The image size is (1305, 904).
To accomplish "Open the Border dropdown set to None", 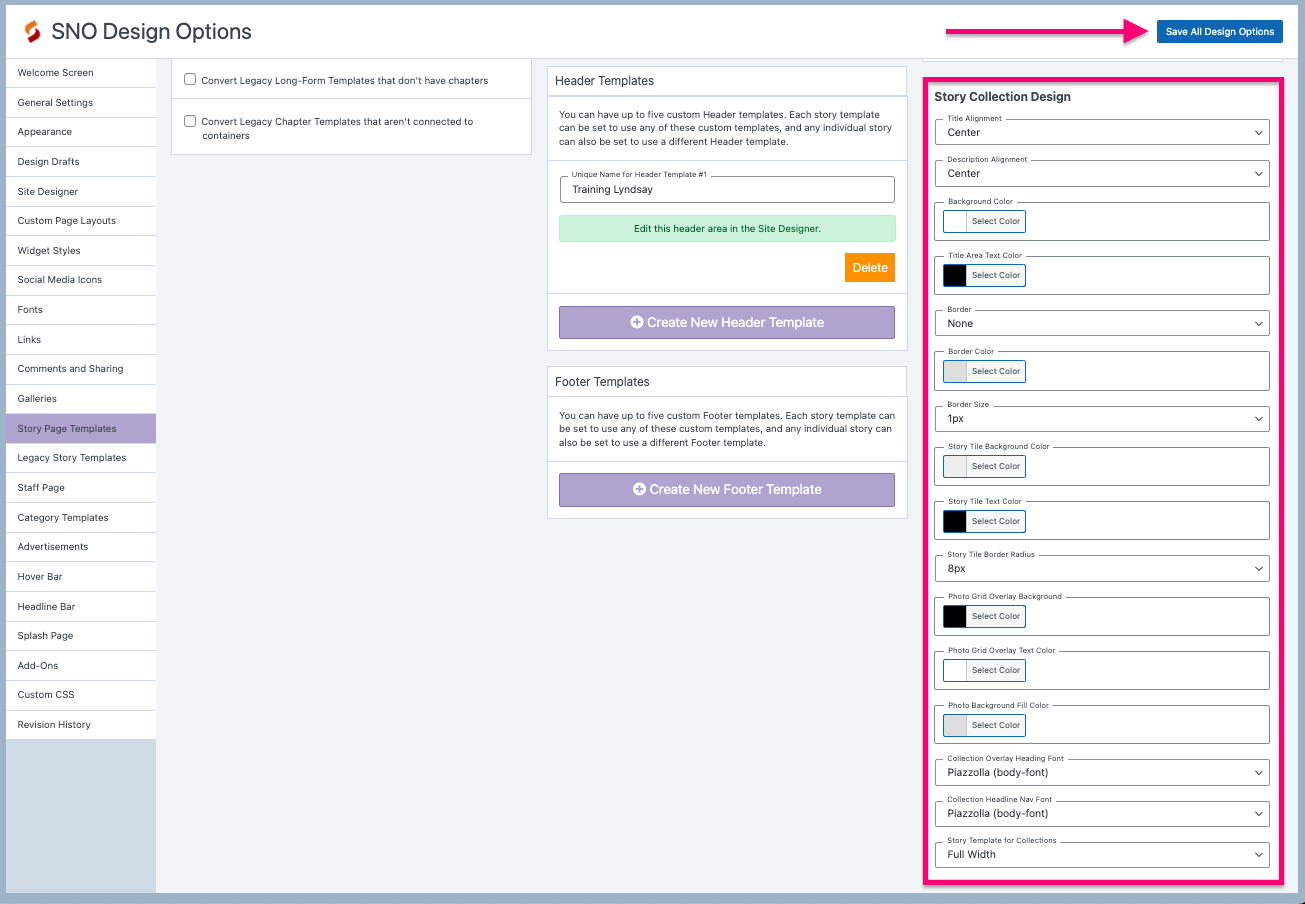I will 1100,322.
